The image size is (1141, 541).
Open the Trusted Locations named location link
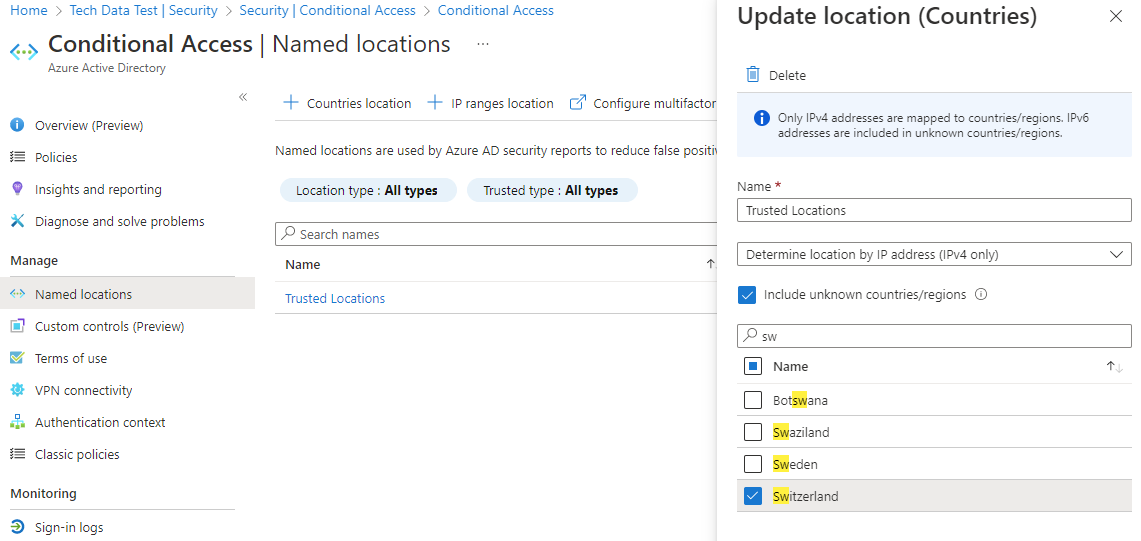335,299
